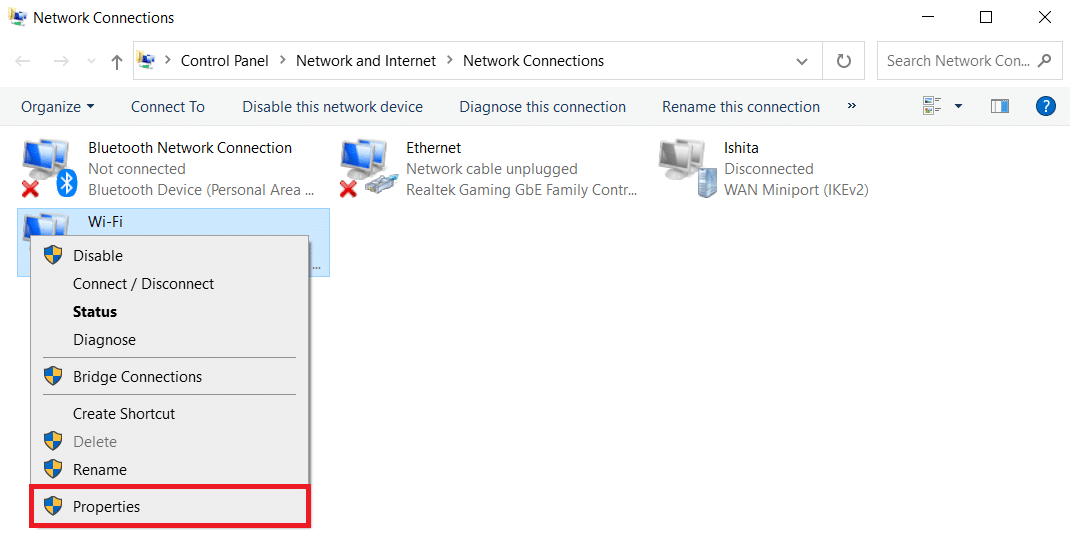Click Diagnose this connection in the toolbar
The height and width of the screenshot is (546, 1070).
click(542, 107)
